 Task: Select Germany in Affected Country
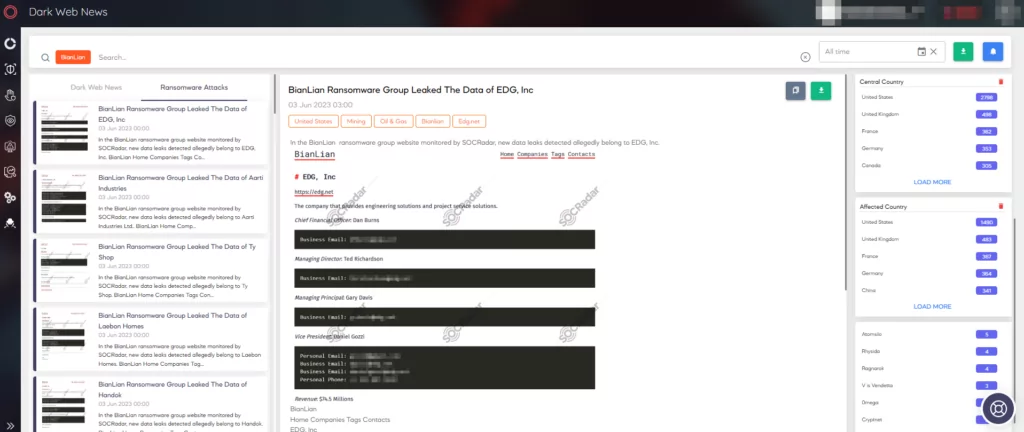click(929, 273)
